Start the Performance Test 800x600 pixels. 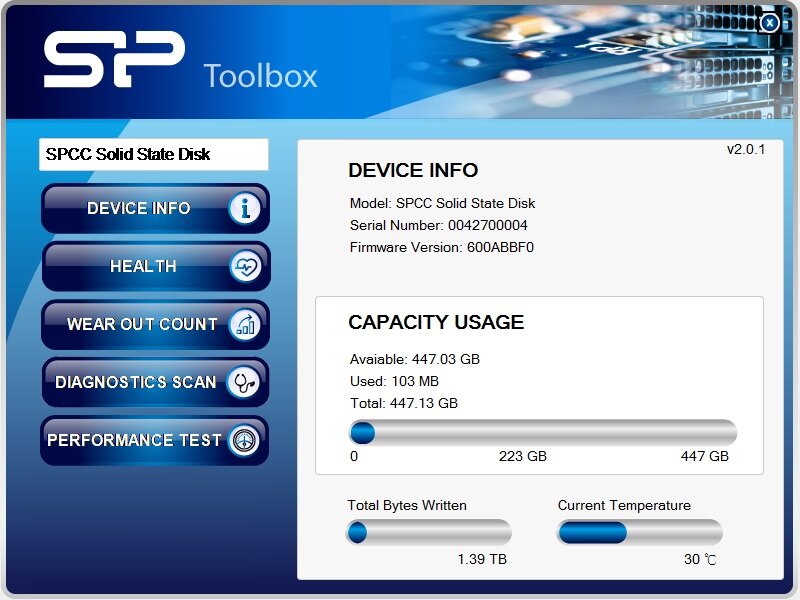[142, 440]
